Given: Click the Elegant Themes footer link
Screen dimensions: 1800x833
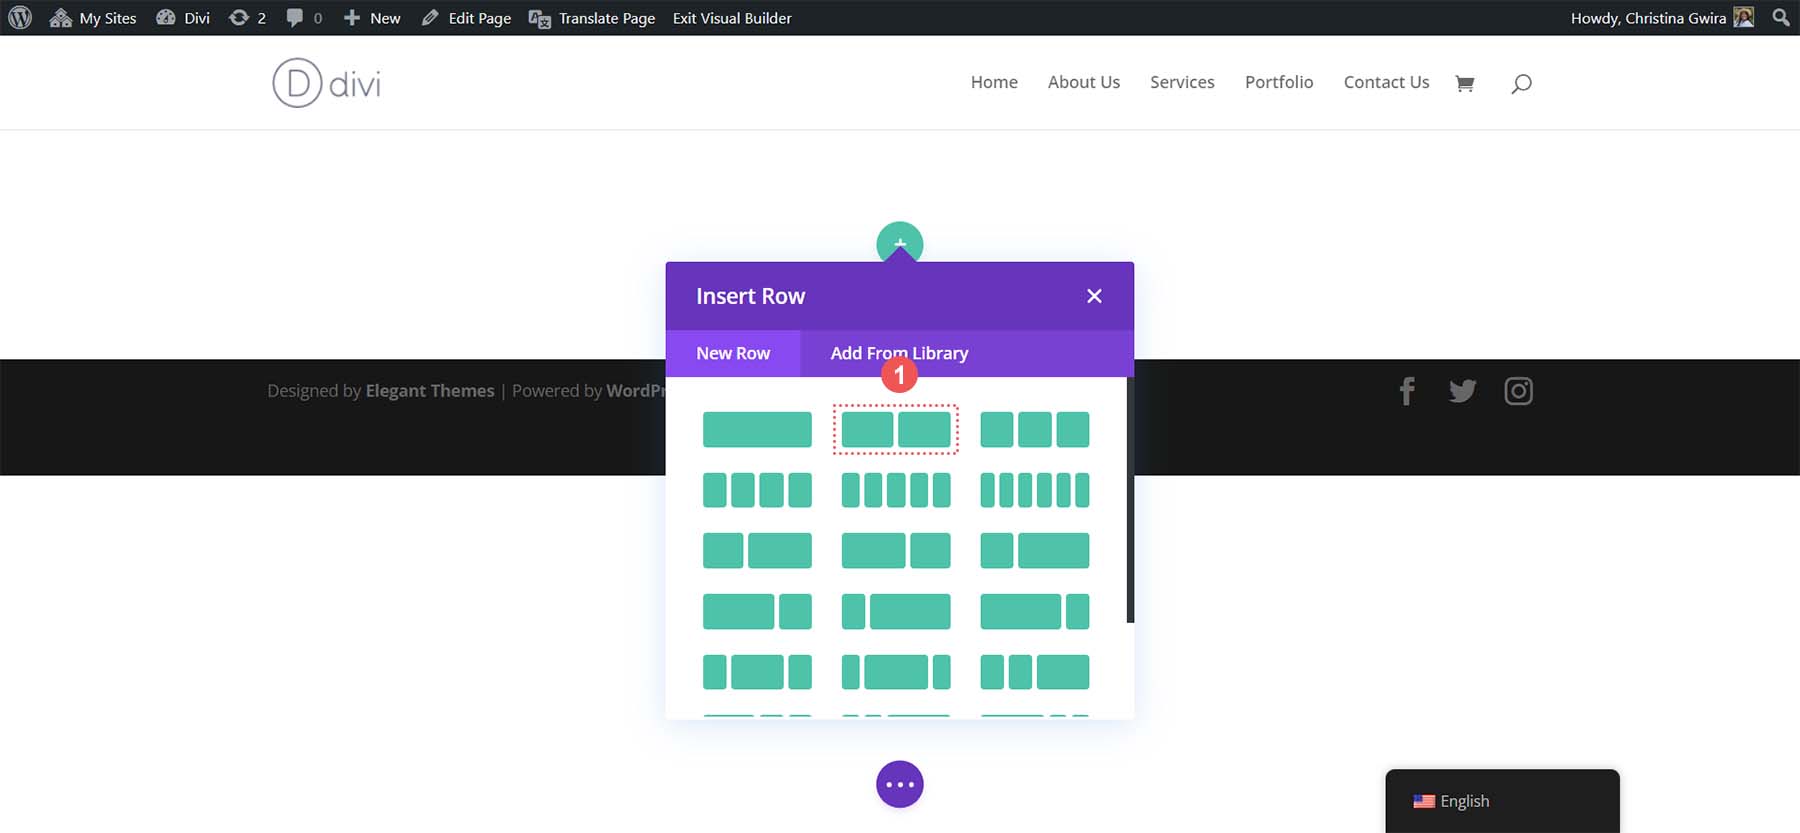Looking at the screenshot, I should 430,391.
